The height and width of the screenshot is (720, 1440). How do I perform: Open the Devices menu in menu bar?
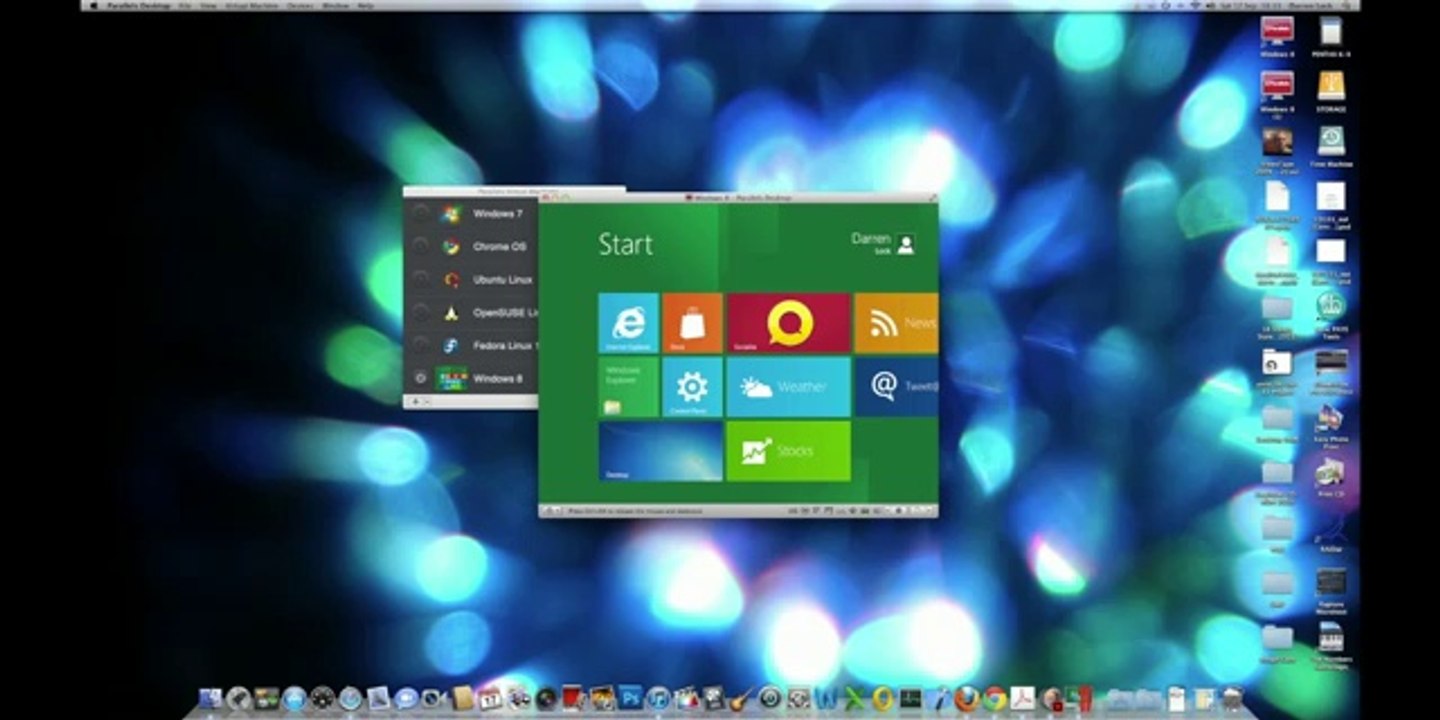pos(300,5)
